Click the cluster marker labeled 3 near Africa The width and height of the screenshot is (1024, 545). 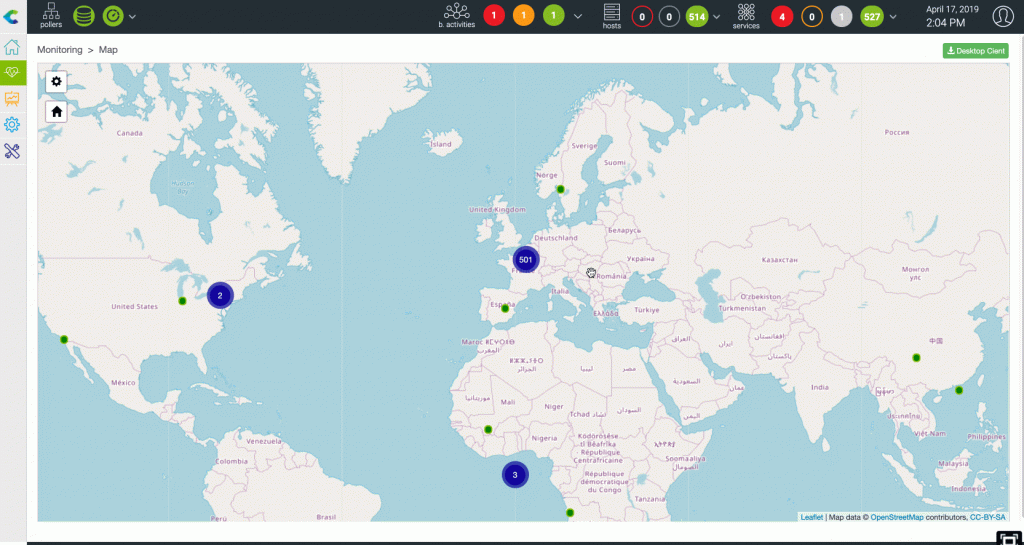pos(515,475)
